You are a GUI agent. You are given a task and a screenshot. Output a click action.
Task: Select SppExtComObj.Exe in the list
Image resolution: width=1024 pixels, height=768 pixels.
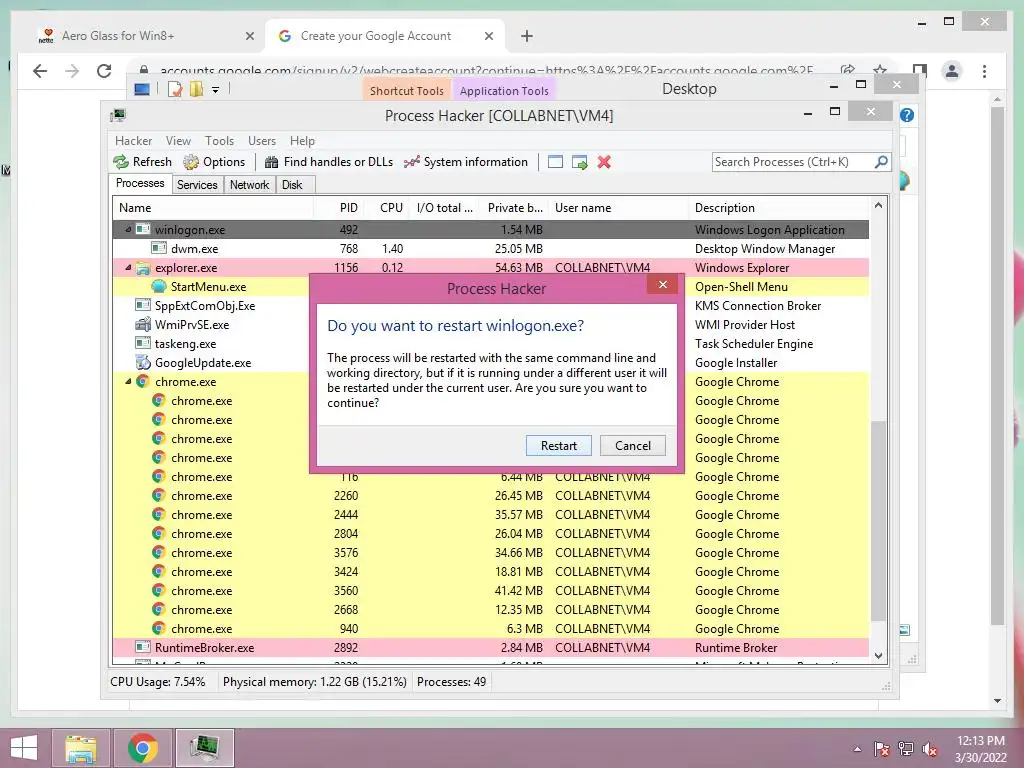(x=204, y=306)
